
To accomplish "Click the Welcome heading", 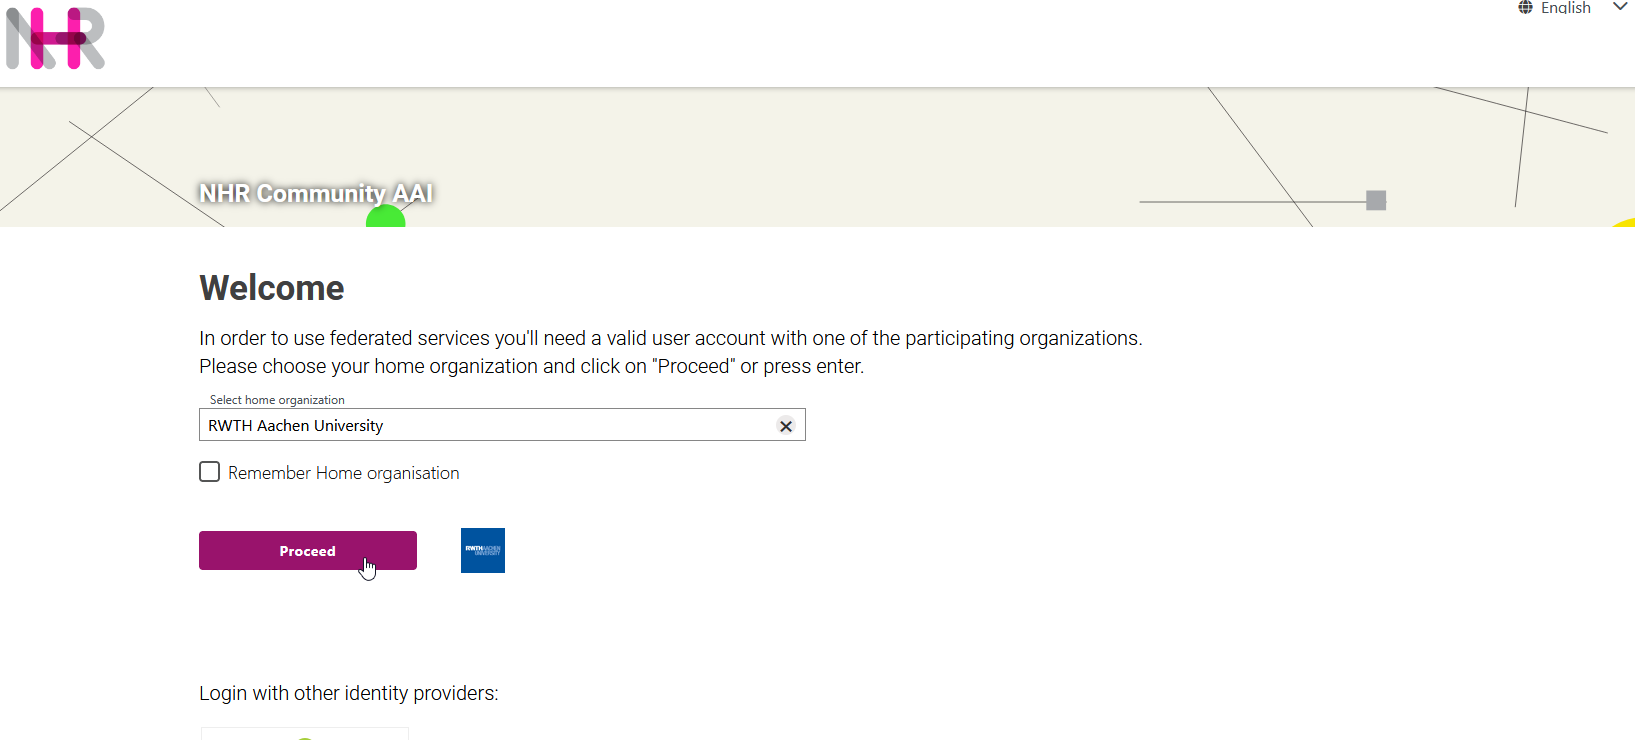I will click(272, 288).
